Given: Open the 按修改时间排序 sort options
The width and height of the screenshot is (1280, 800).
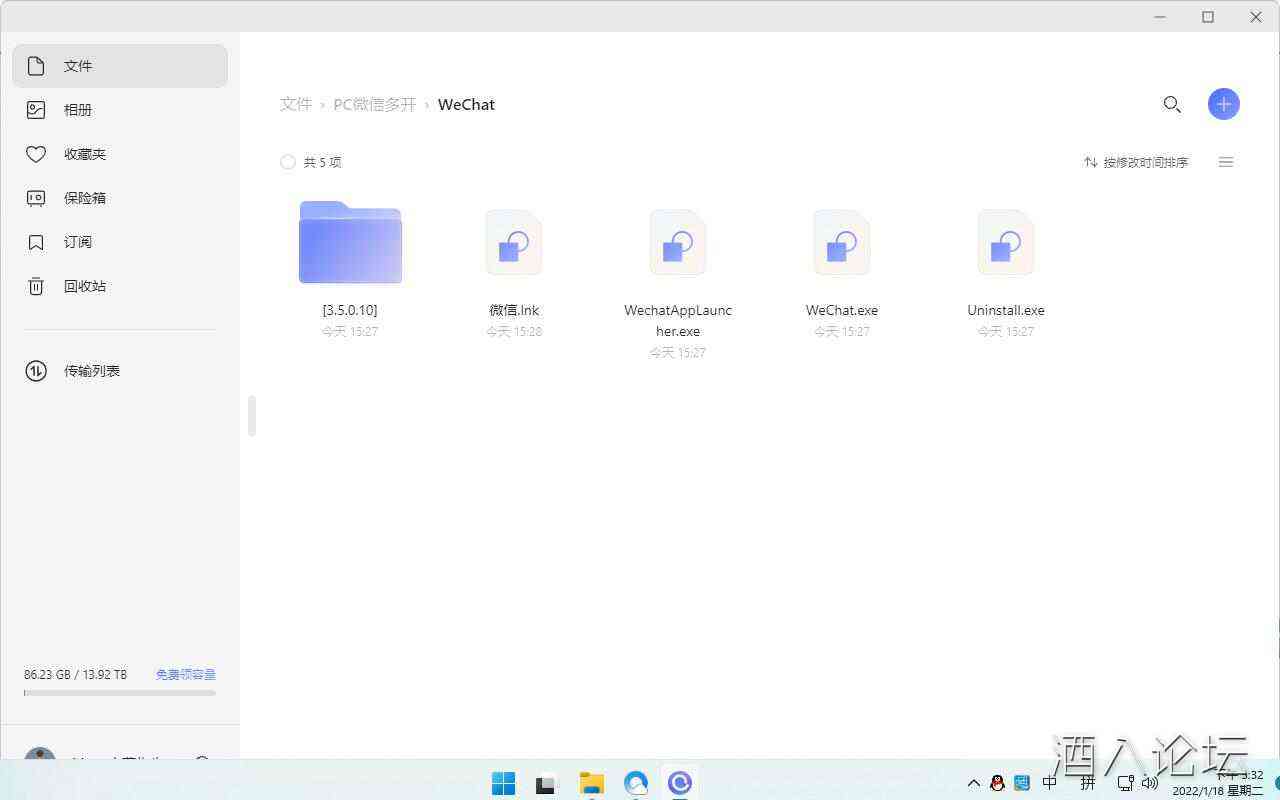Looking at the screenshot, I should pos(1136,161).
